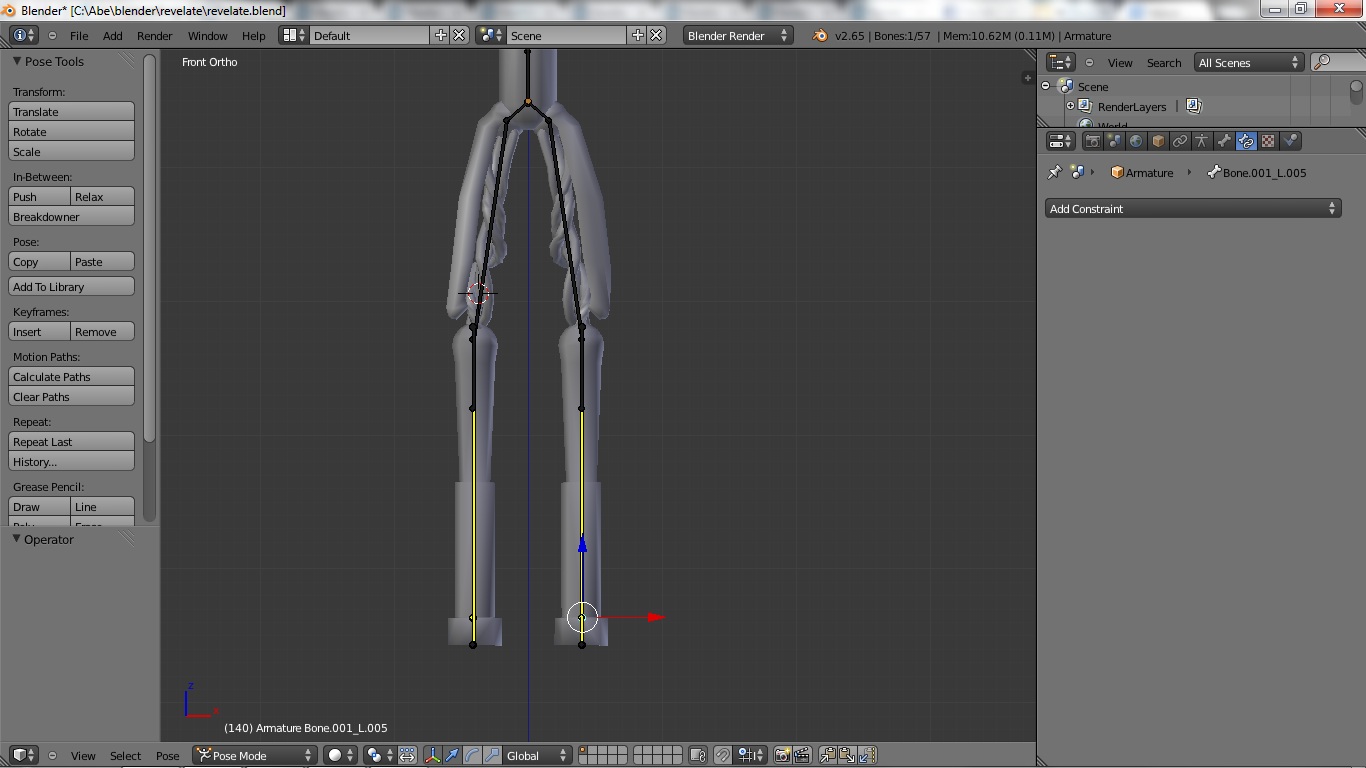The height and width of the screenshot is (768, 1366).
Task: Expand the RenderLayers tree item
Action: [x=1070, y=106]
